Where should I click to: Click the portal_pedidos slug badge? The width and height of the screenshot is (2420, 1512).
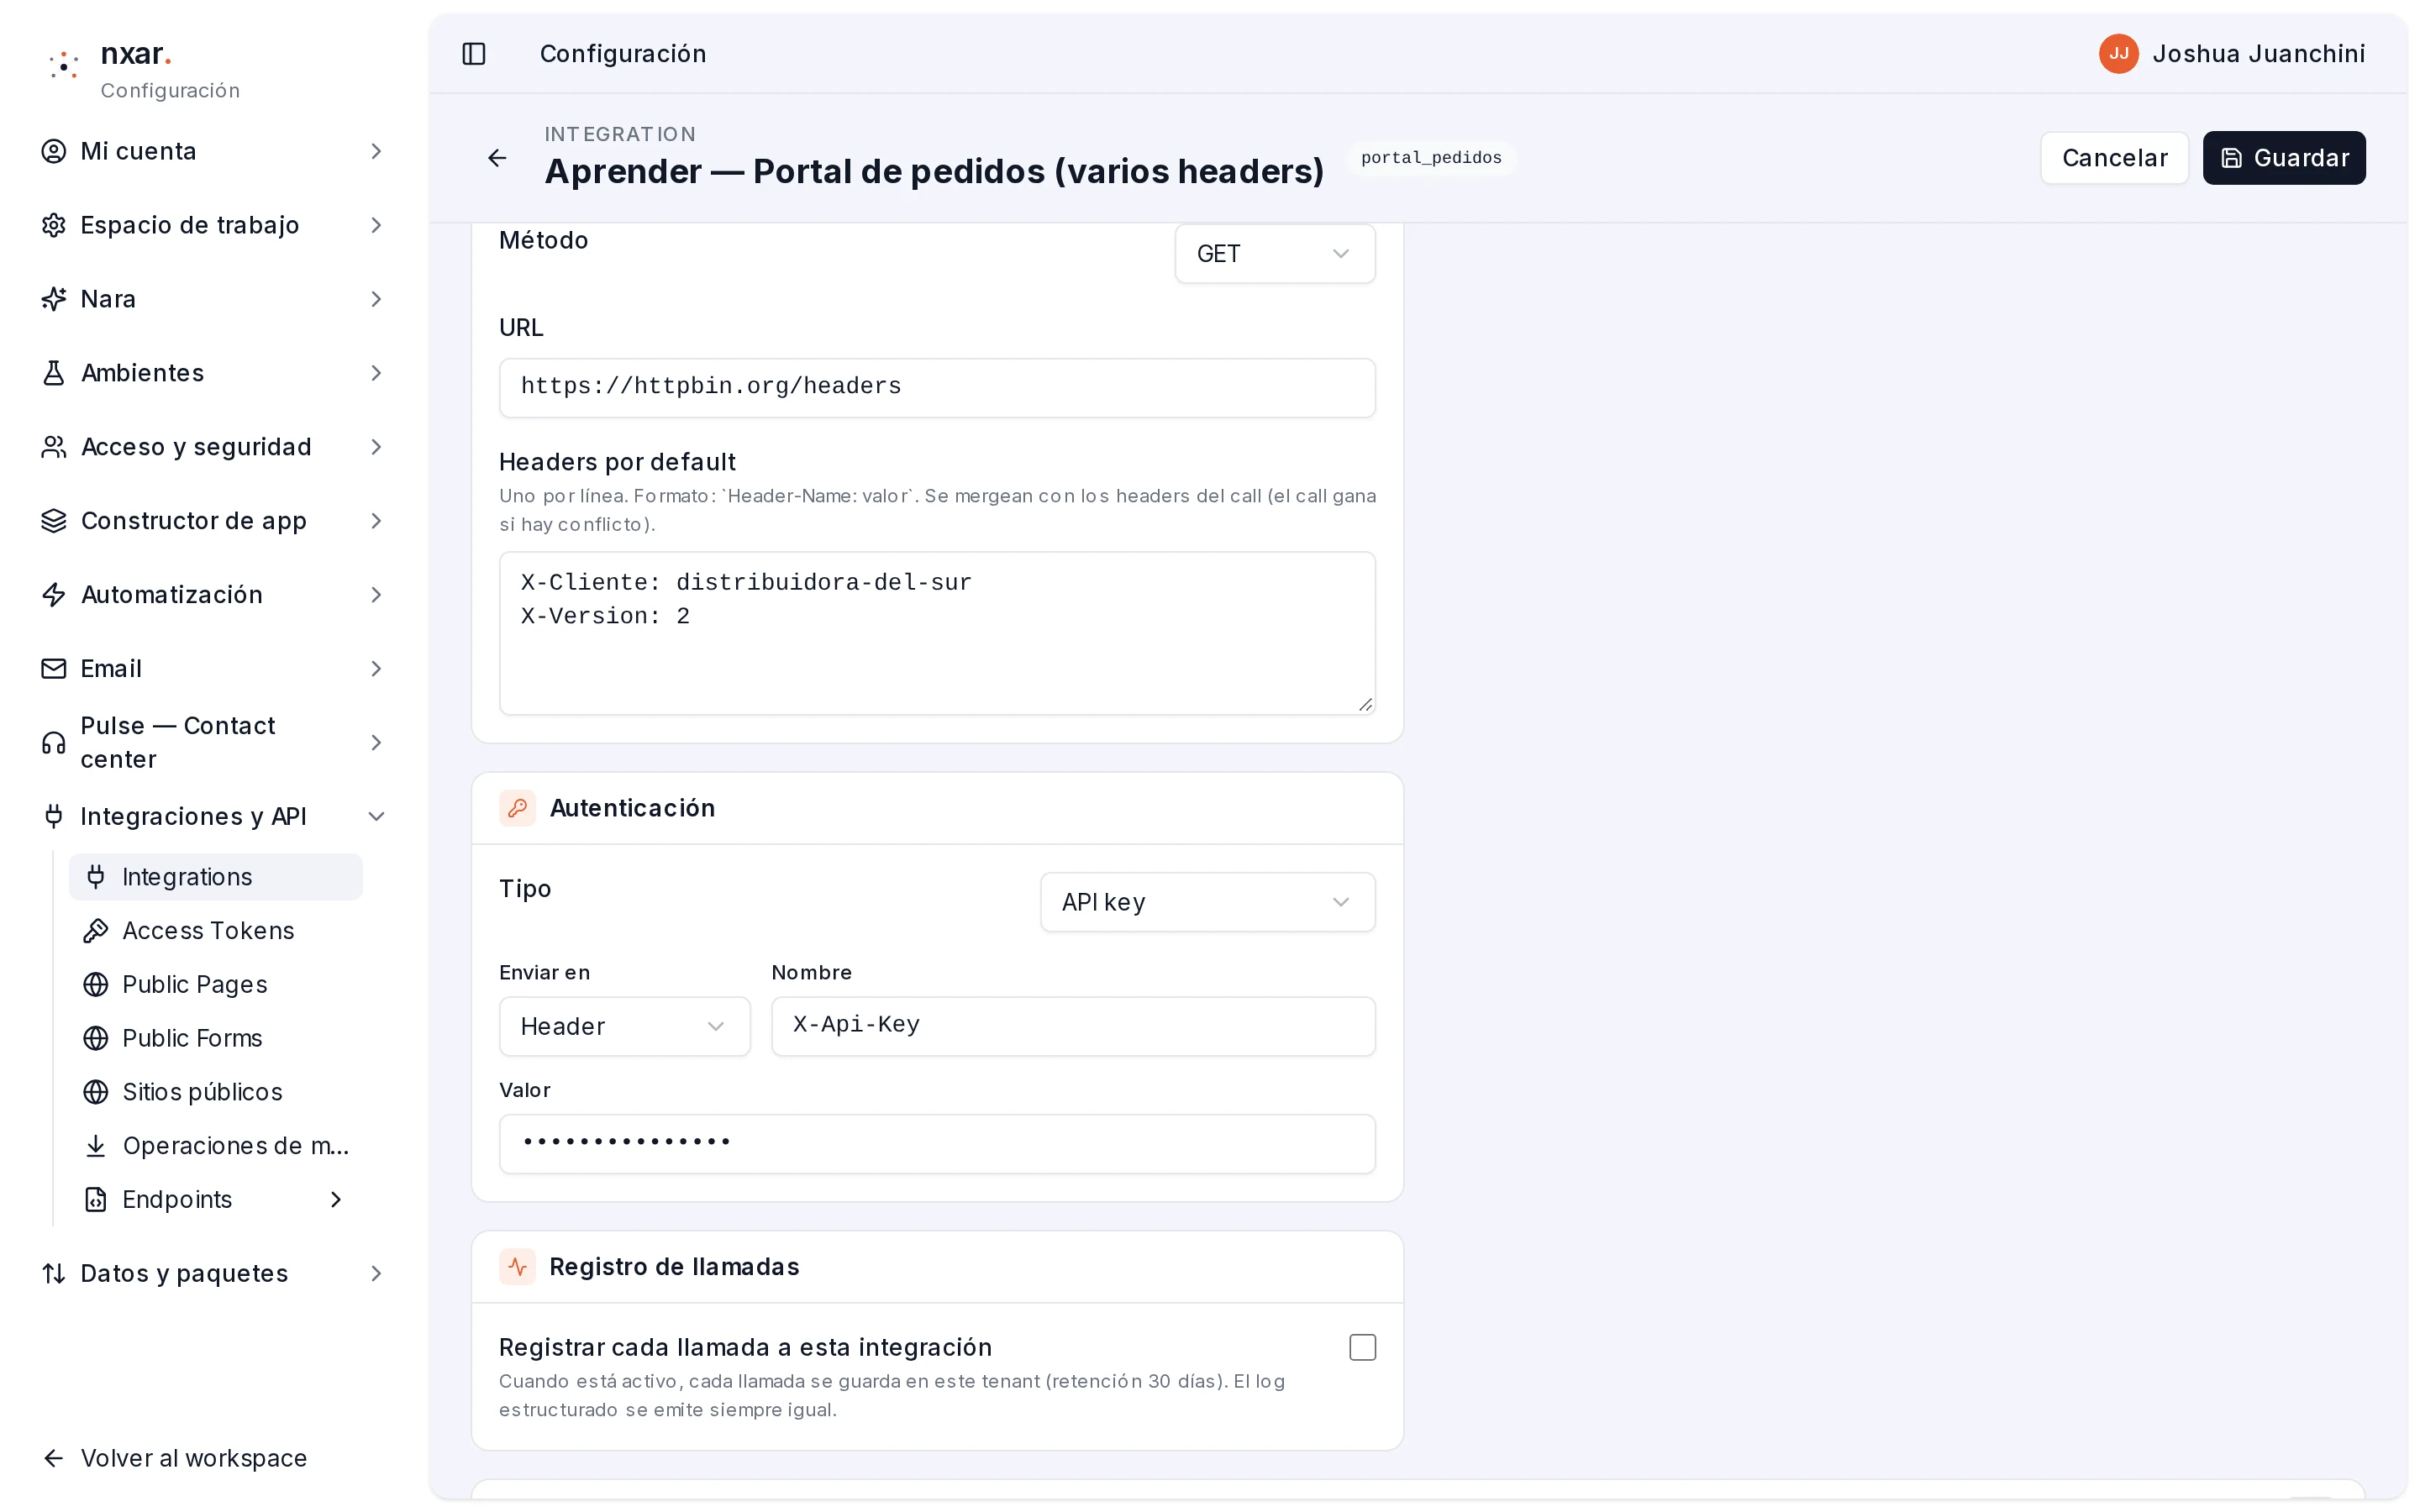(1431, 158)
